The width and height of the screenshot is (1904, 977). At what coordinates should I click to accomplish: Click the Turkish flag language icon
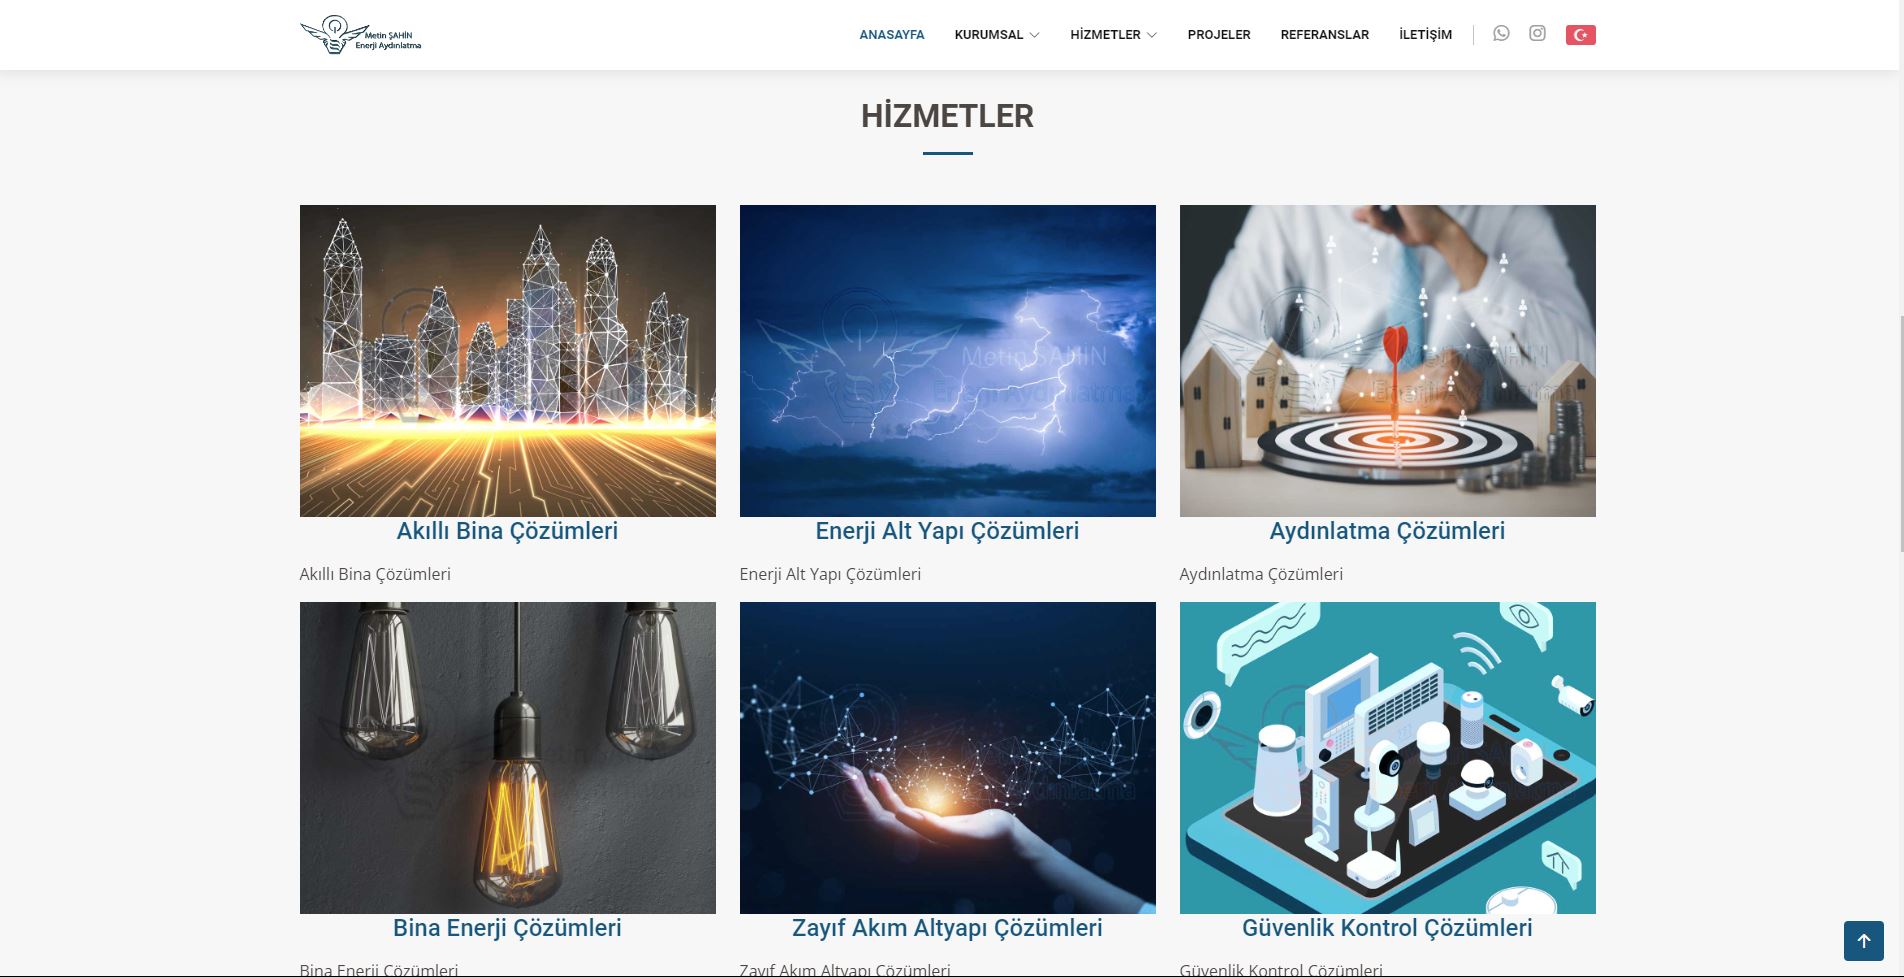point(1580,35)
